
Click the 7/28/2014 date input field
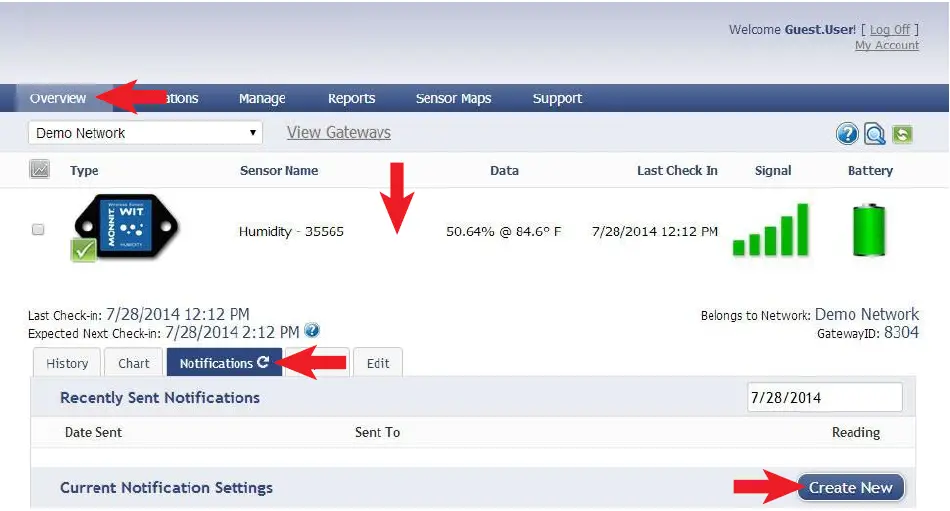pos(825,397)
